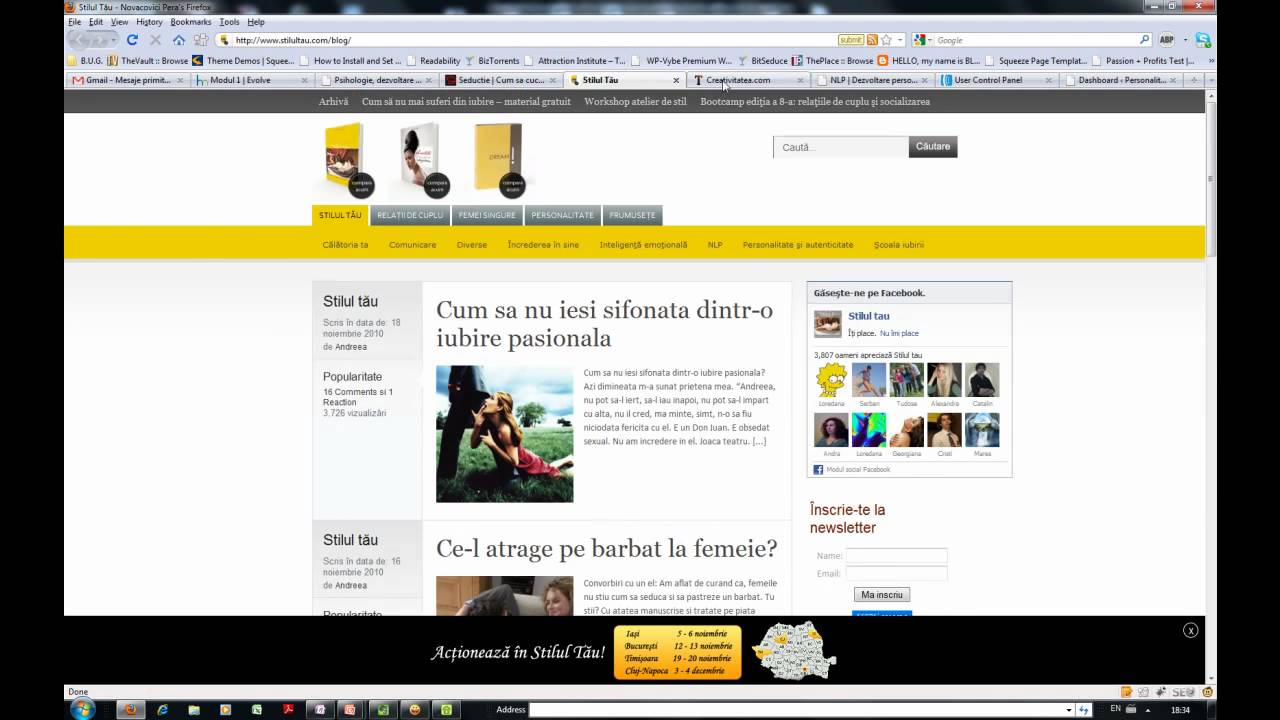Open the Tools menu
Image resolution: width=1280 pixels, height=720 pixels.
point(229,21)
